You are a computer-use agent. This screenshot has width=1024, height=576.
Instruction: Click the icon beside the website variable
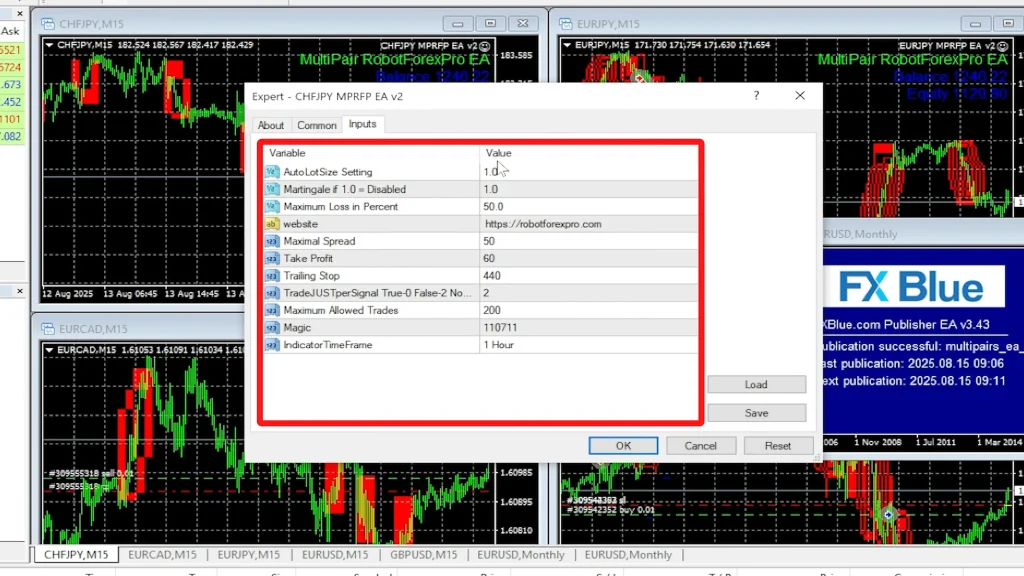272,224
